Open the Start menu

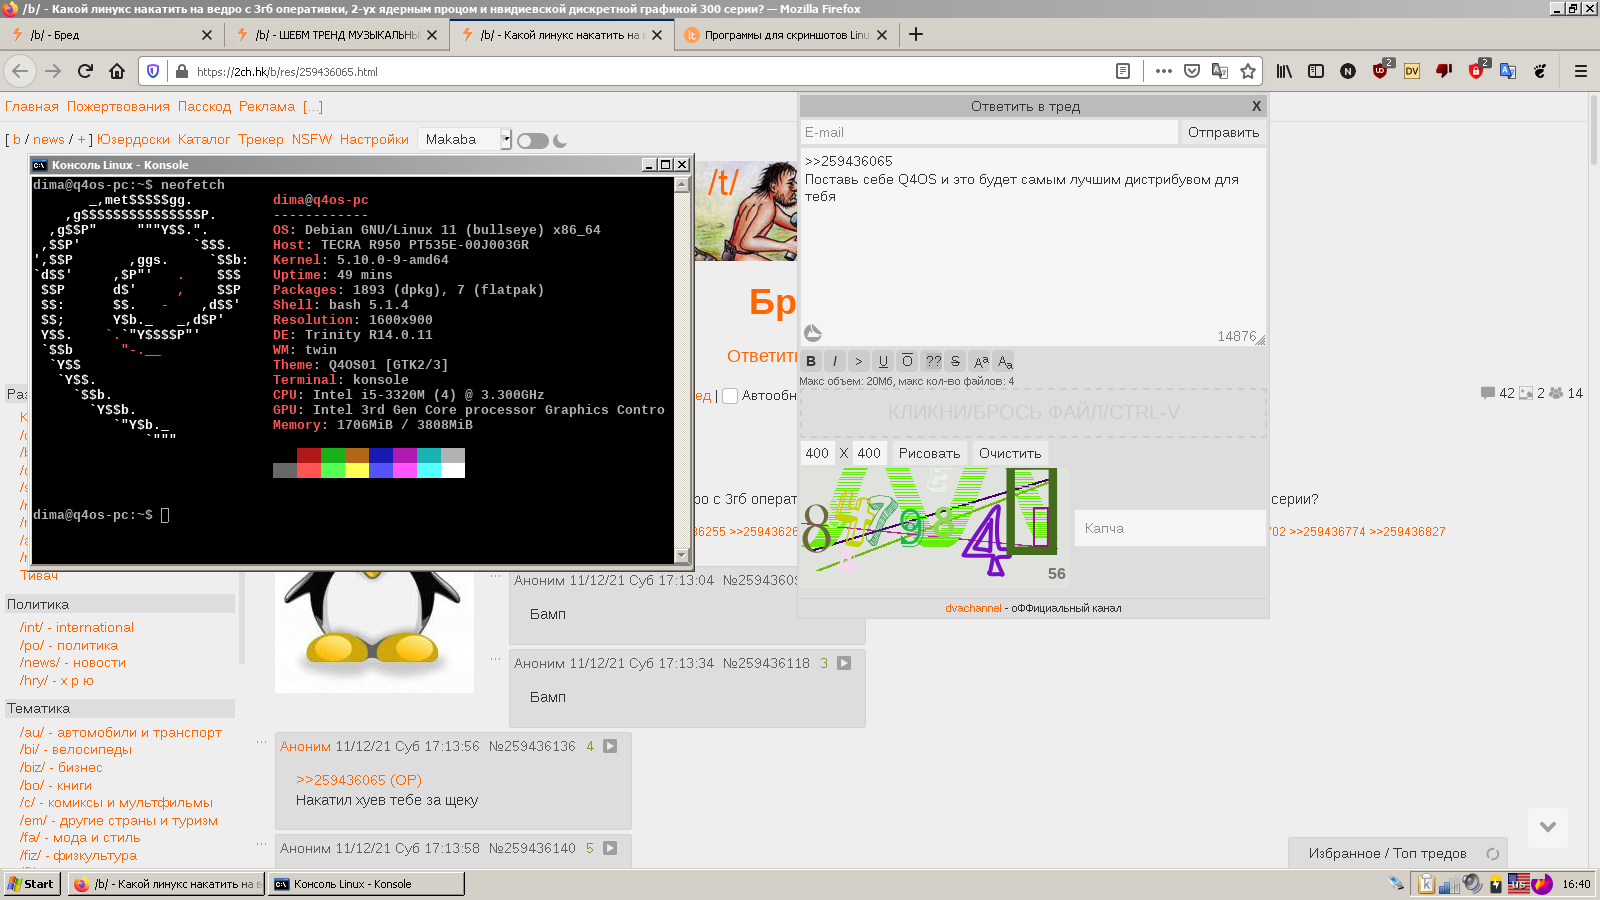[31, 883]
